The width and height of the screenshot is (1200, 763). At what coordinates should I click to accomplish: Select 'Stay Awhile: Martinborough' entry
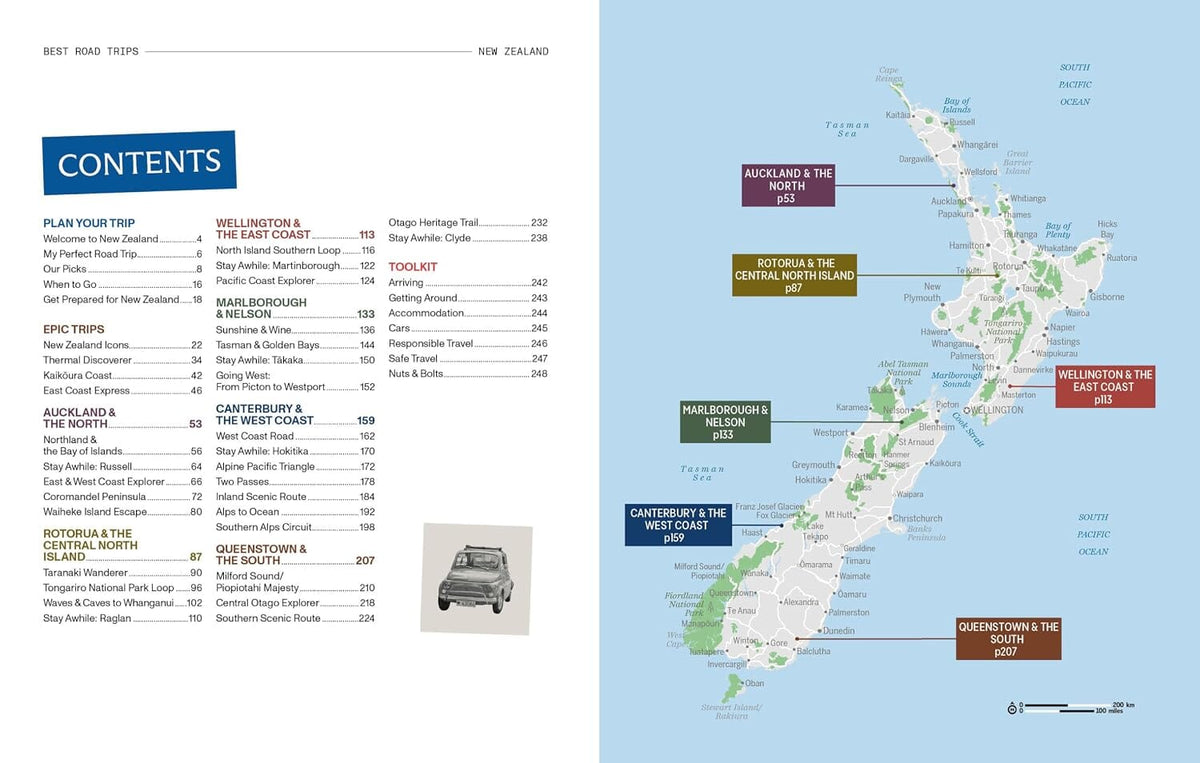(x=296, y=266)
